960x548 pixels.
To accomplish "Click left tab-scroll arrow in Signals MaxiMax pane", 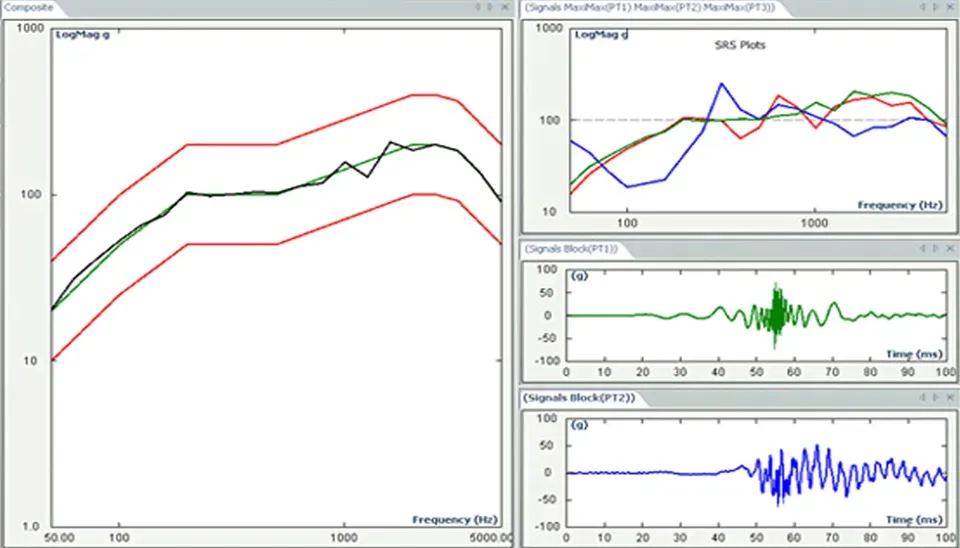I will 924,7.
